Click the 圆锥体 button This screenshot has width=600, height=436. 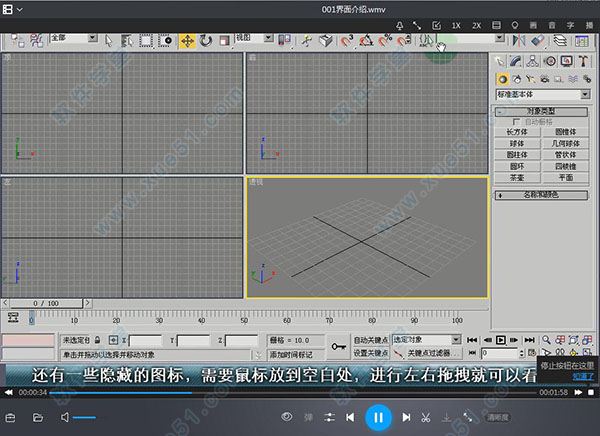point(566,132)
